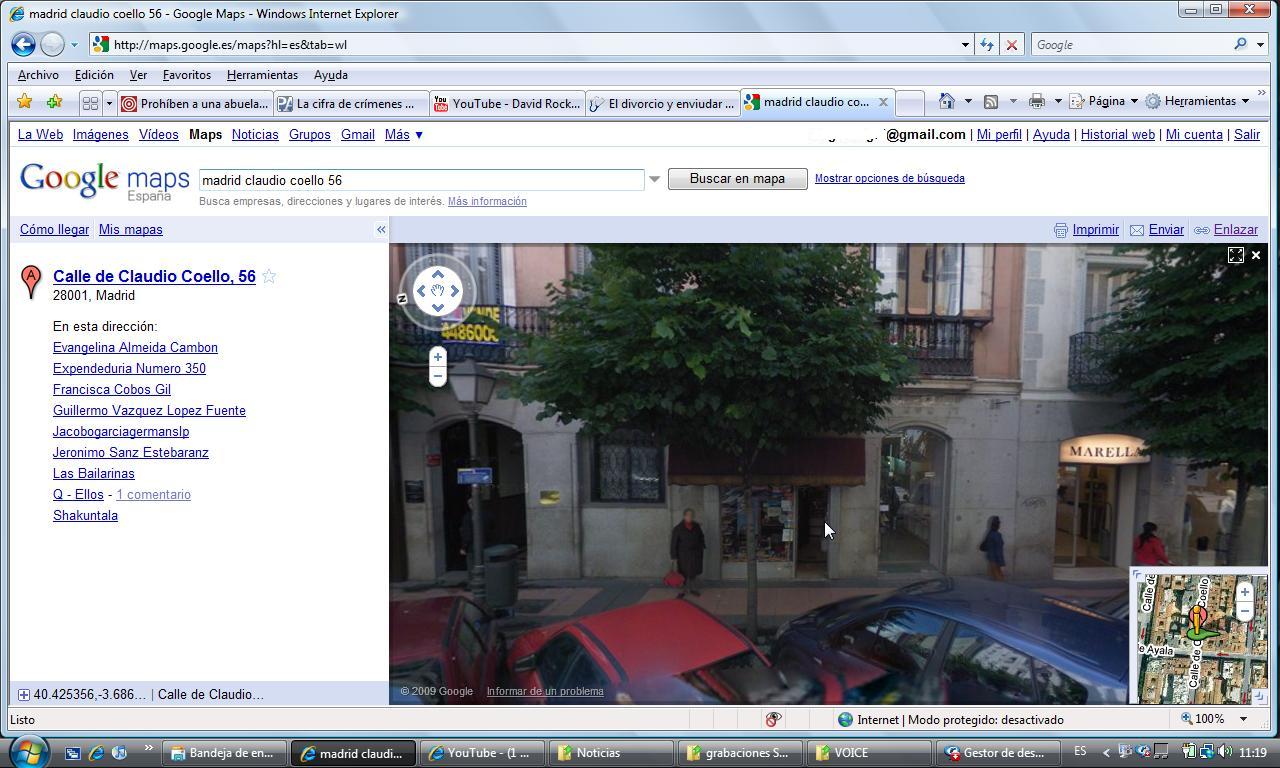The image size is (1280, 768).
Task: Open the address bar history dropdown
Action: coord(965,44)
